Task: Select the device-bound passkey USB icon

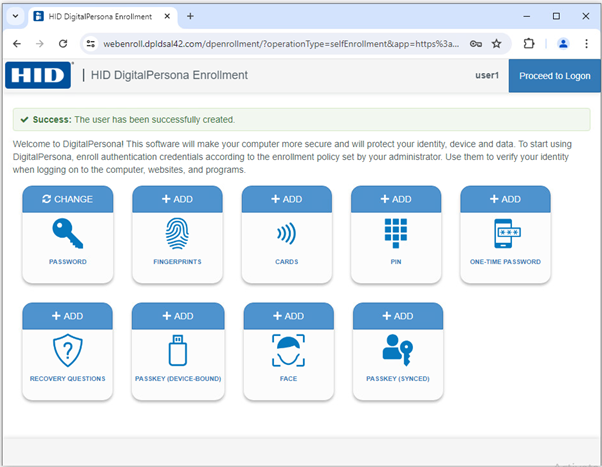Action: [177, 351]
